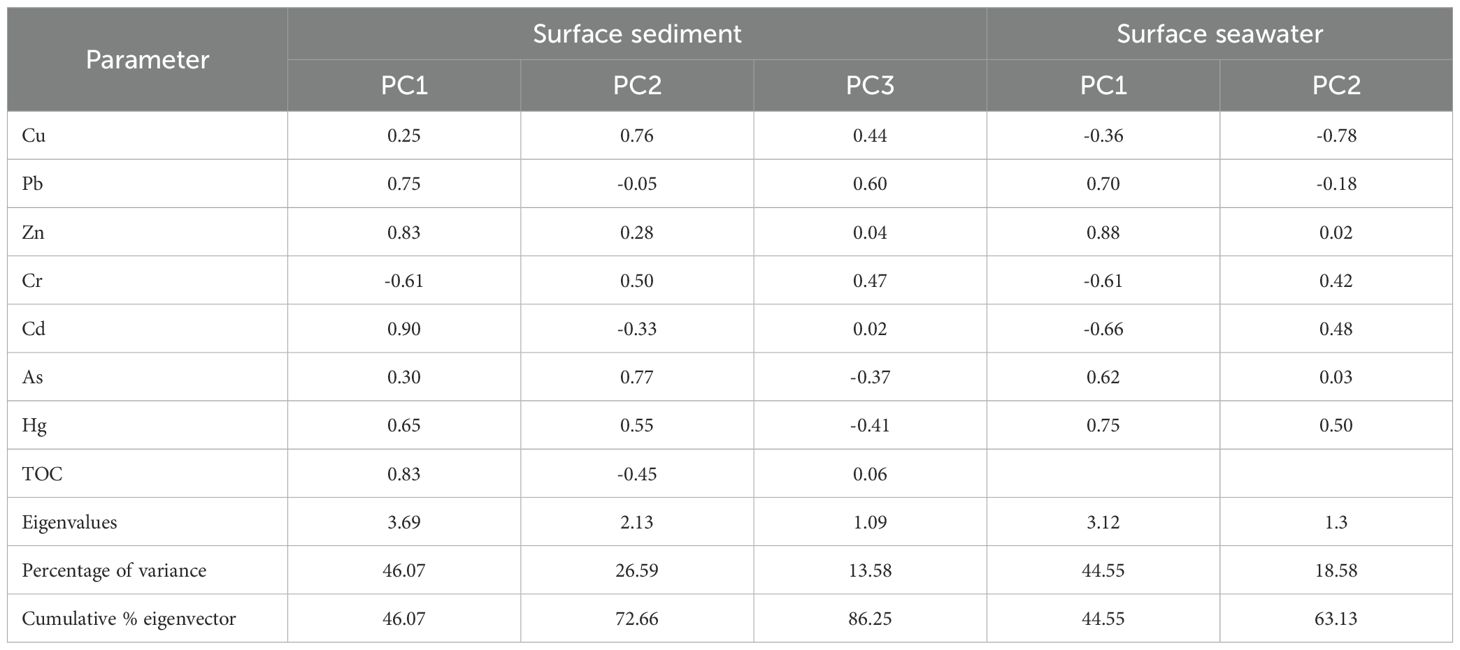Click the As row label

(33, 377)
